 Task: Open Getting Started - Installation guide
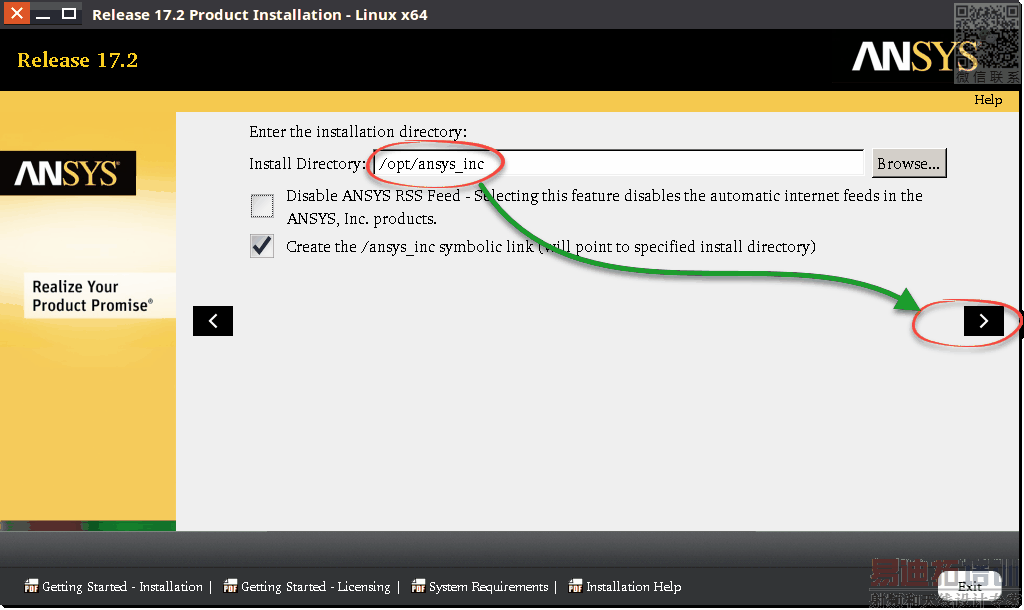pyautogui.click(x=122, y=586)
